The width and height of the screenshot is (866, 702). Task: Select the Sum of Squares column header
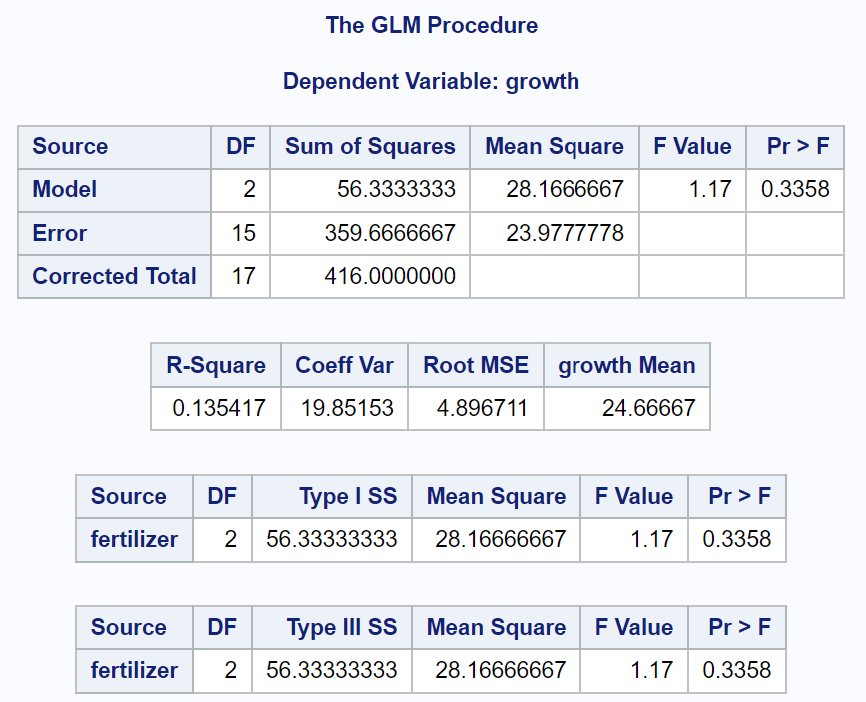tap(370, 146)
